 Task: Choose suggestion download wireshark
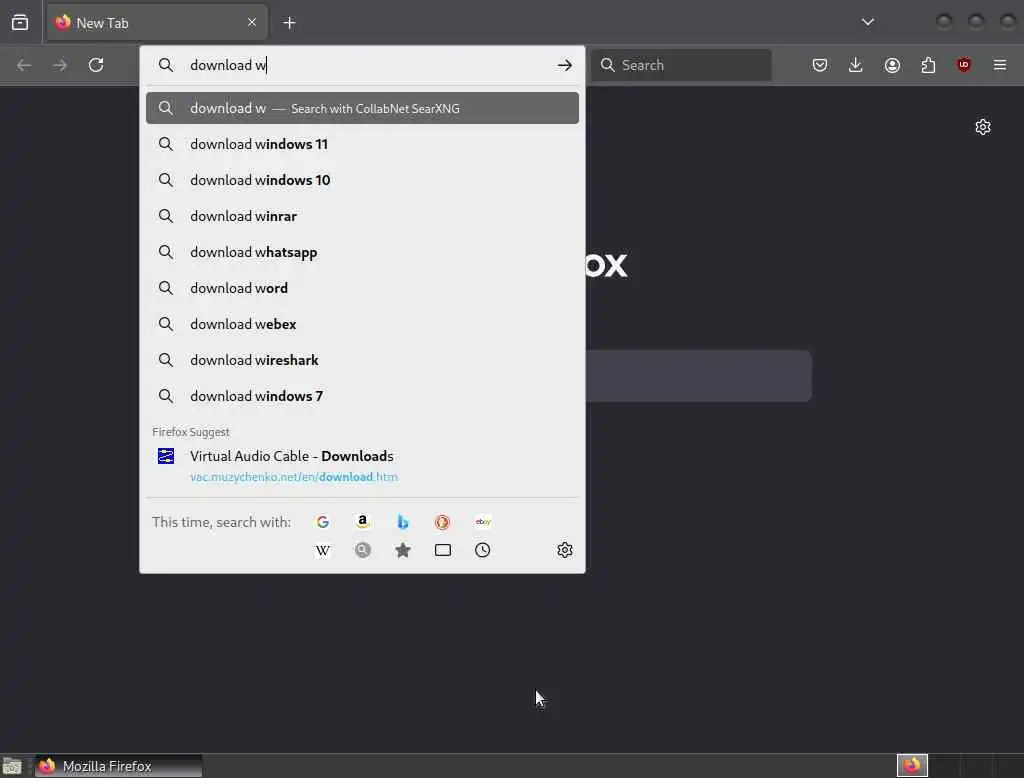[x=362, y=360]
